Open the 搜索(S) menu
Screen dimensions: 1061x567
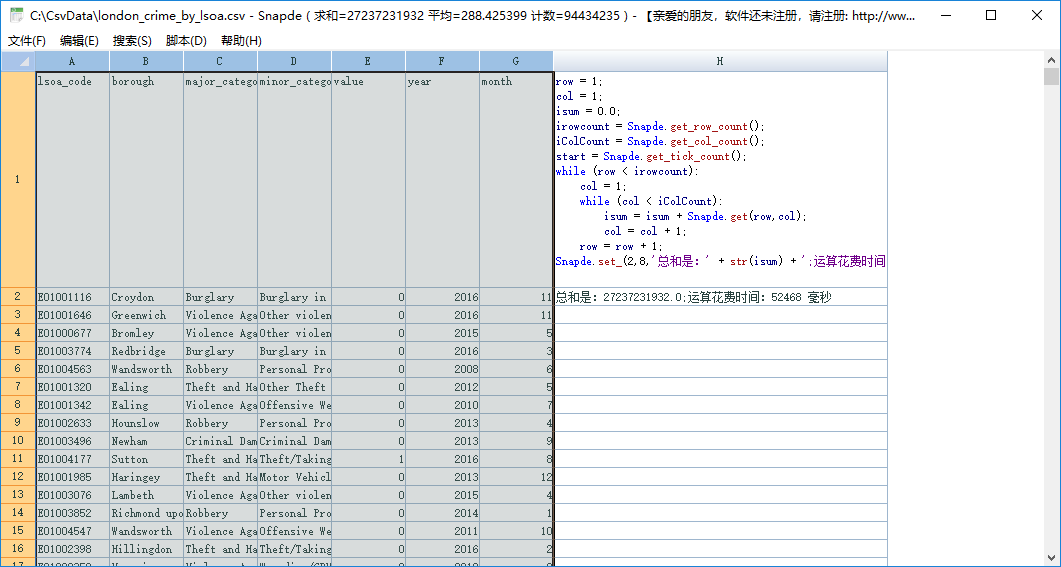coord(132,41)
